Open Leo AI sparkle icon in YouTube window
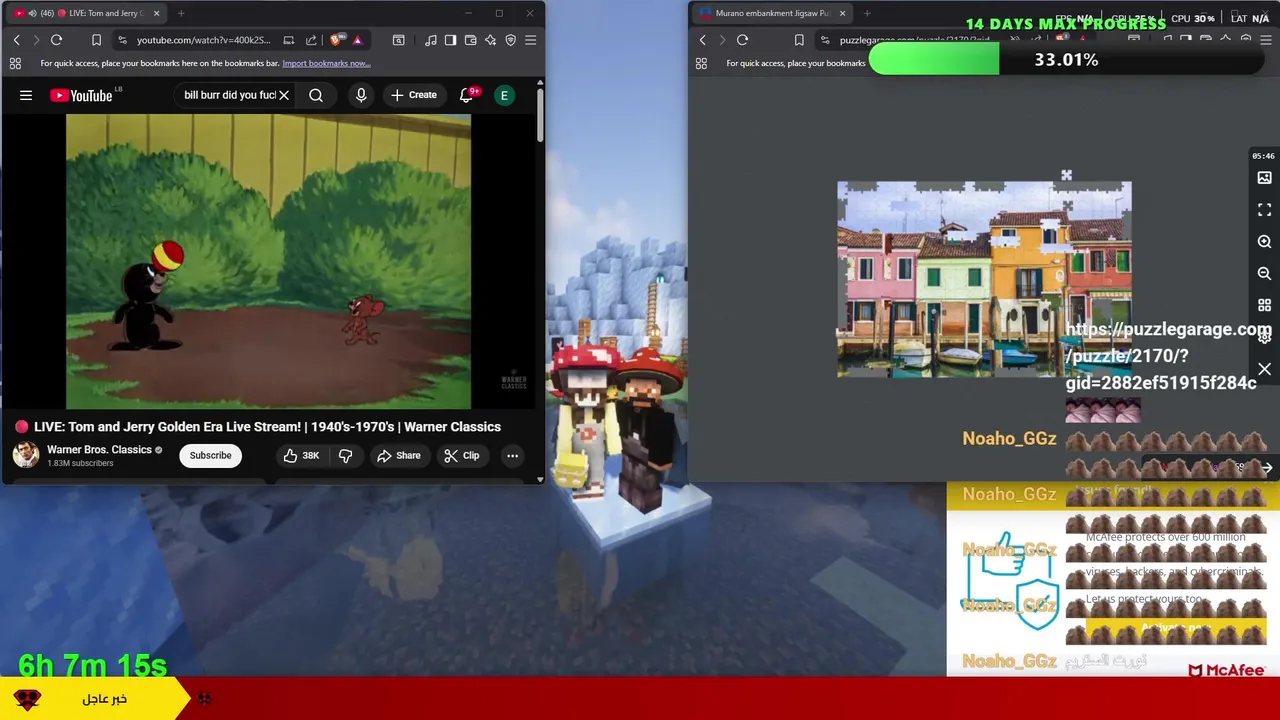1280x720 pixels. 490,40
